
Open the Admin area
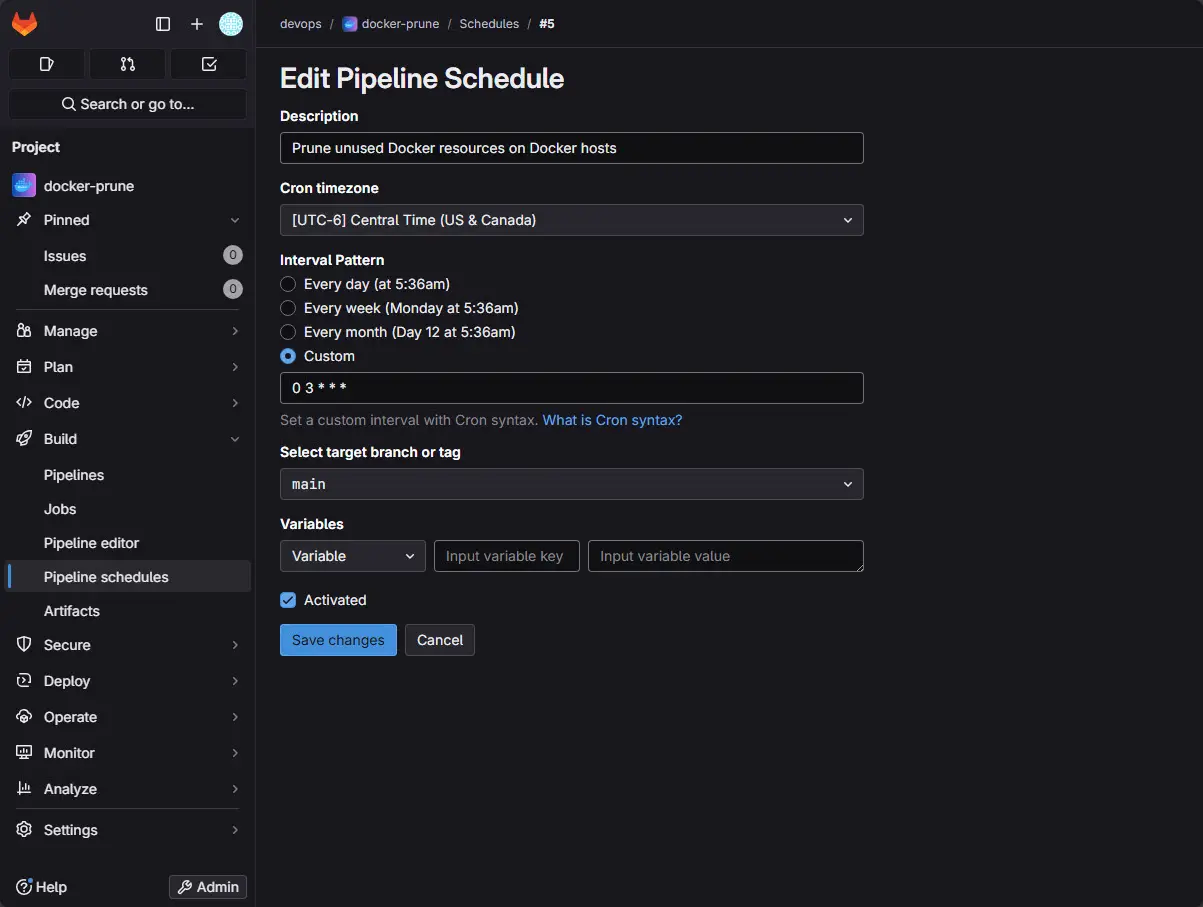tap(207, 886)
